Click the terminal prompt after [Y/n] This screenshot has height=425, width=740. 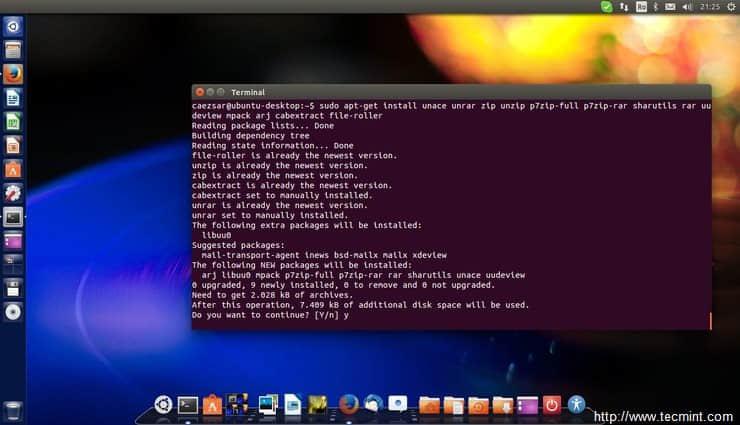pos(355,316)
